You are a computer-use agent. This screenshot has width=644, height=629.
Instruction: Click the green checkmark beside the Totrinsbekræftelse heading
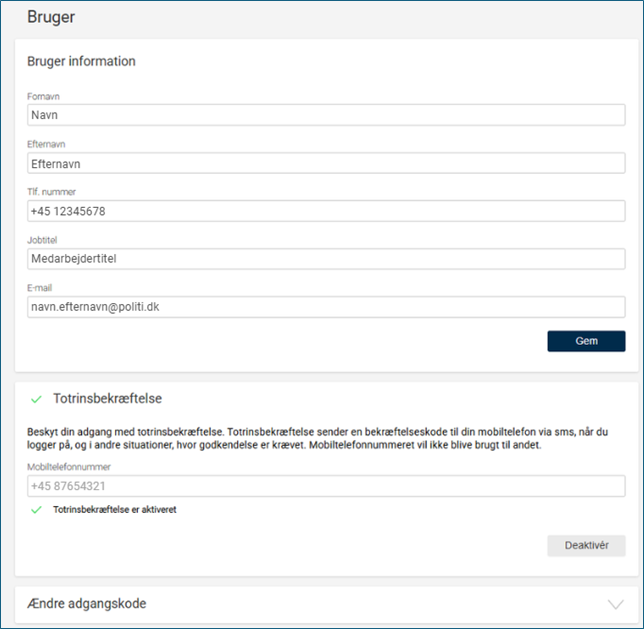(x=36, y=399)
